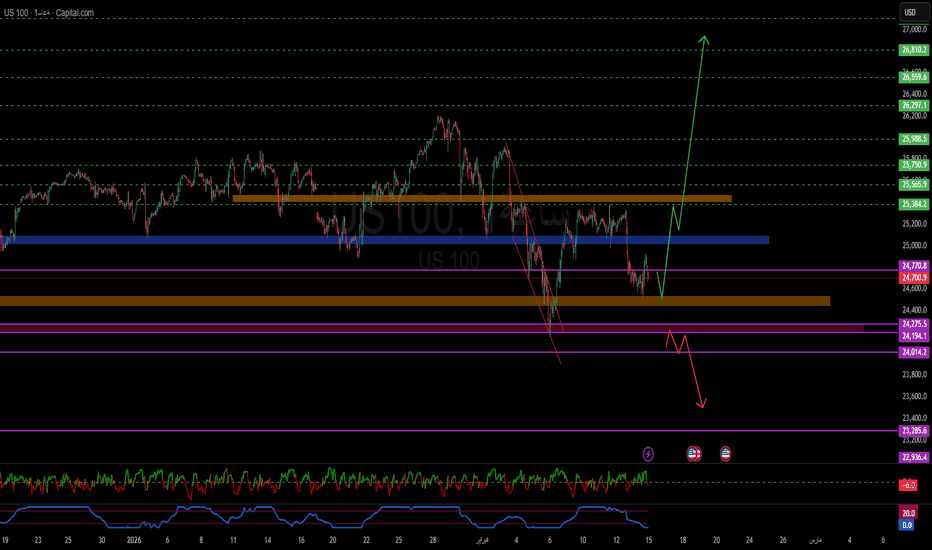The width and height of the screenshot is (932, 550).
Task: Select the purple 22,936.4 price label
Action: tap(914, 457)
